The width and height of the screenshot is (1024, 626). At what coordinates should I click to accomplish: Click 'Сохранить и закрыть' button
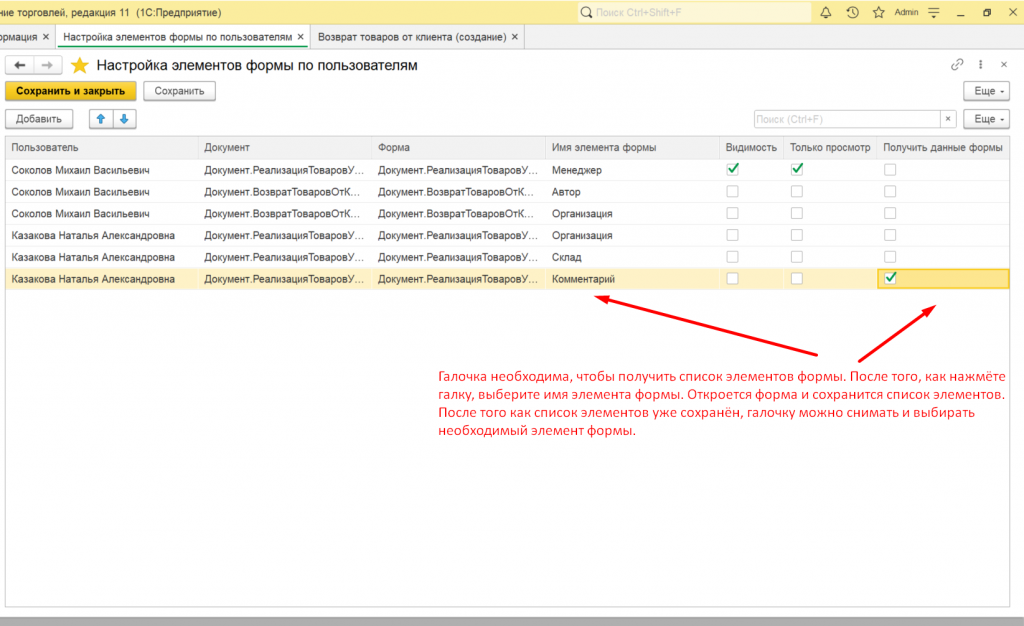[71, 91]
